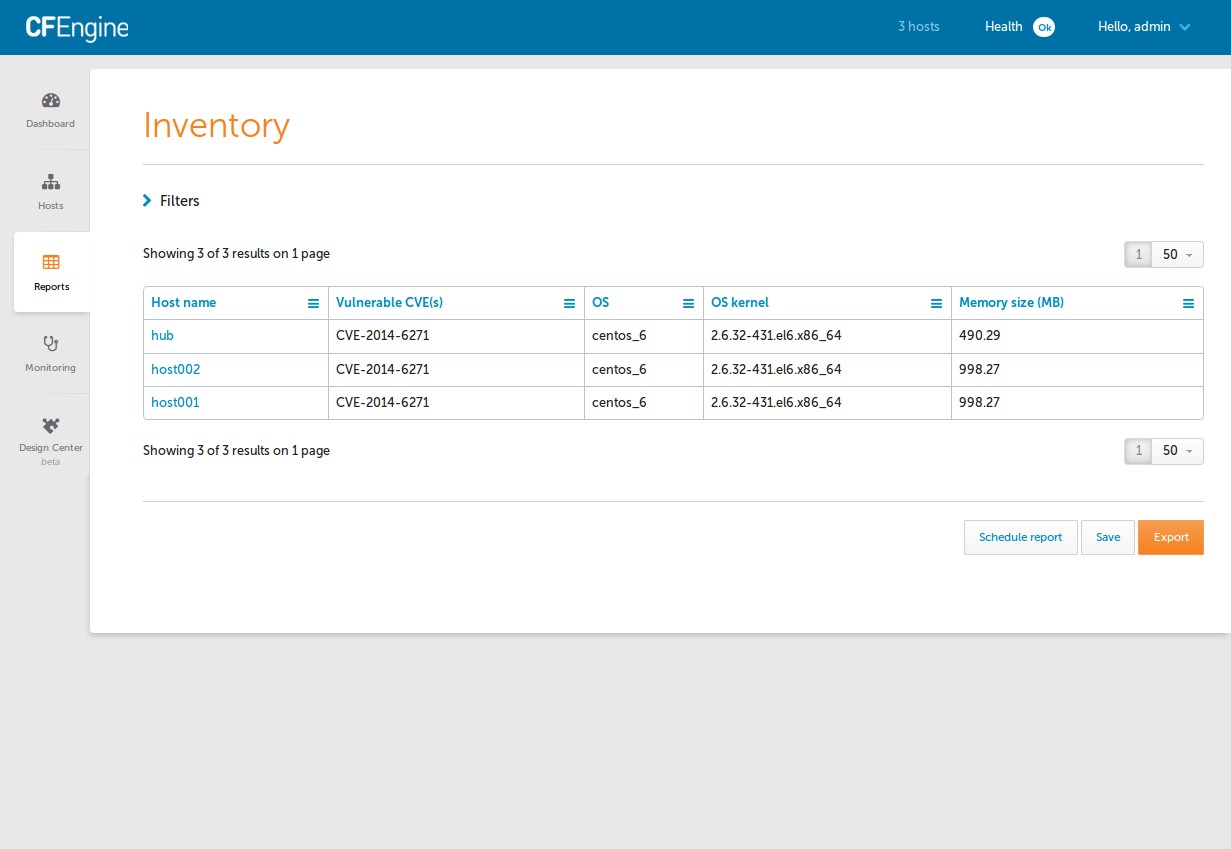The image size is (1231, 849).
Task: Open the Reports section
Action: [x=50, y=272]
